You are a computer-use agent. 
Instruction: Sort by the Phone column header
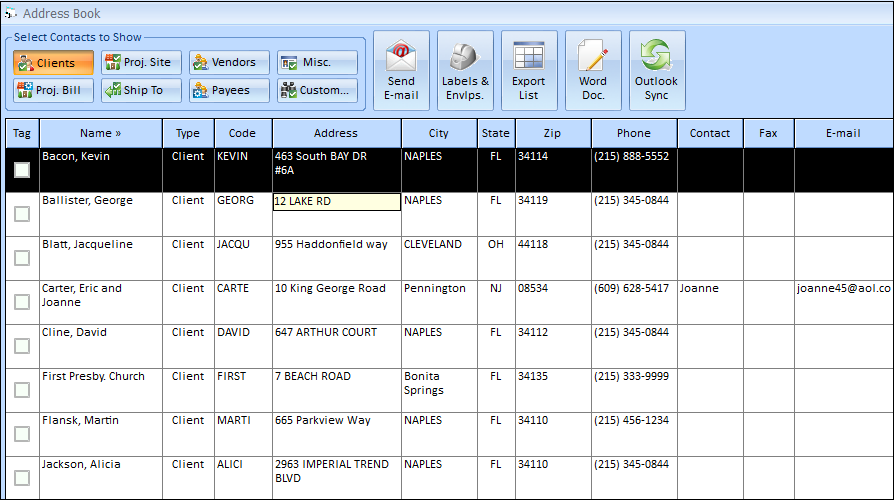[x=634, y=133]
